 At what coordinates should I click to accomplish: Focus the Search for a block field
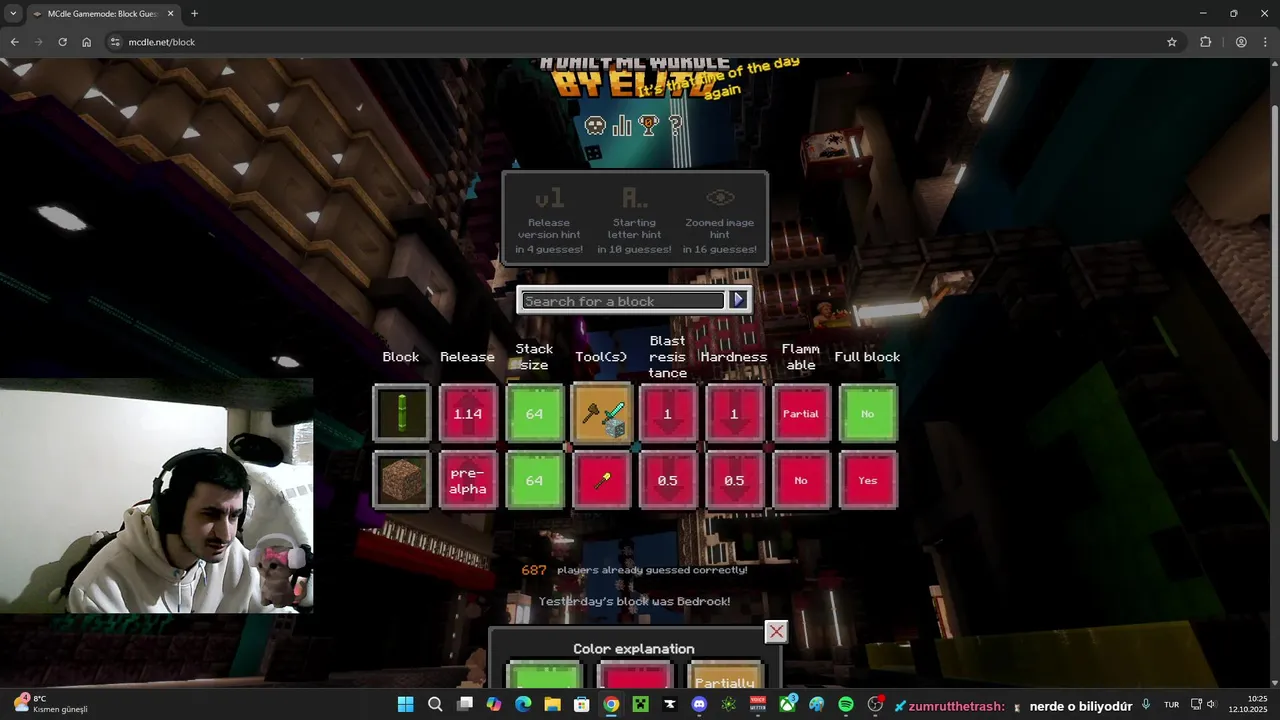point(623,300)
